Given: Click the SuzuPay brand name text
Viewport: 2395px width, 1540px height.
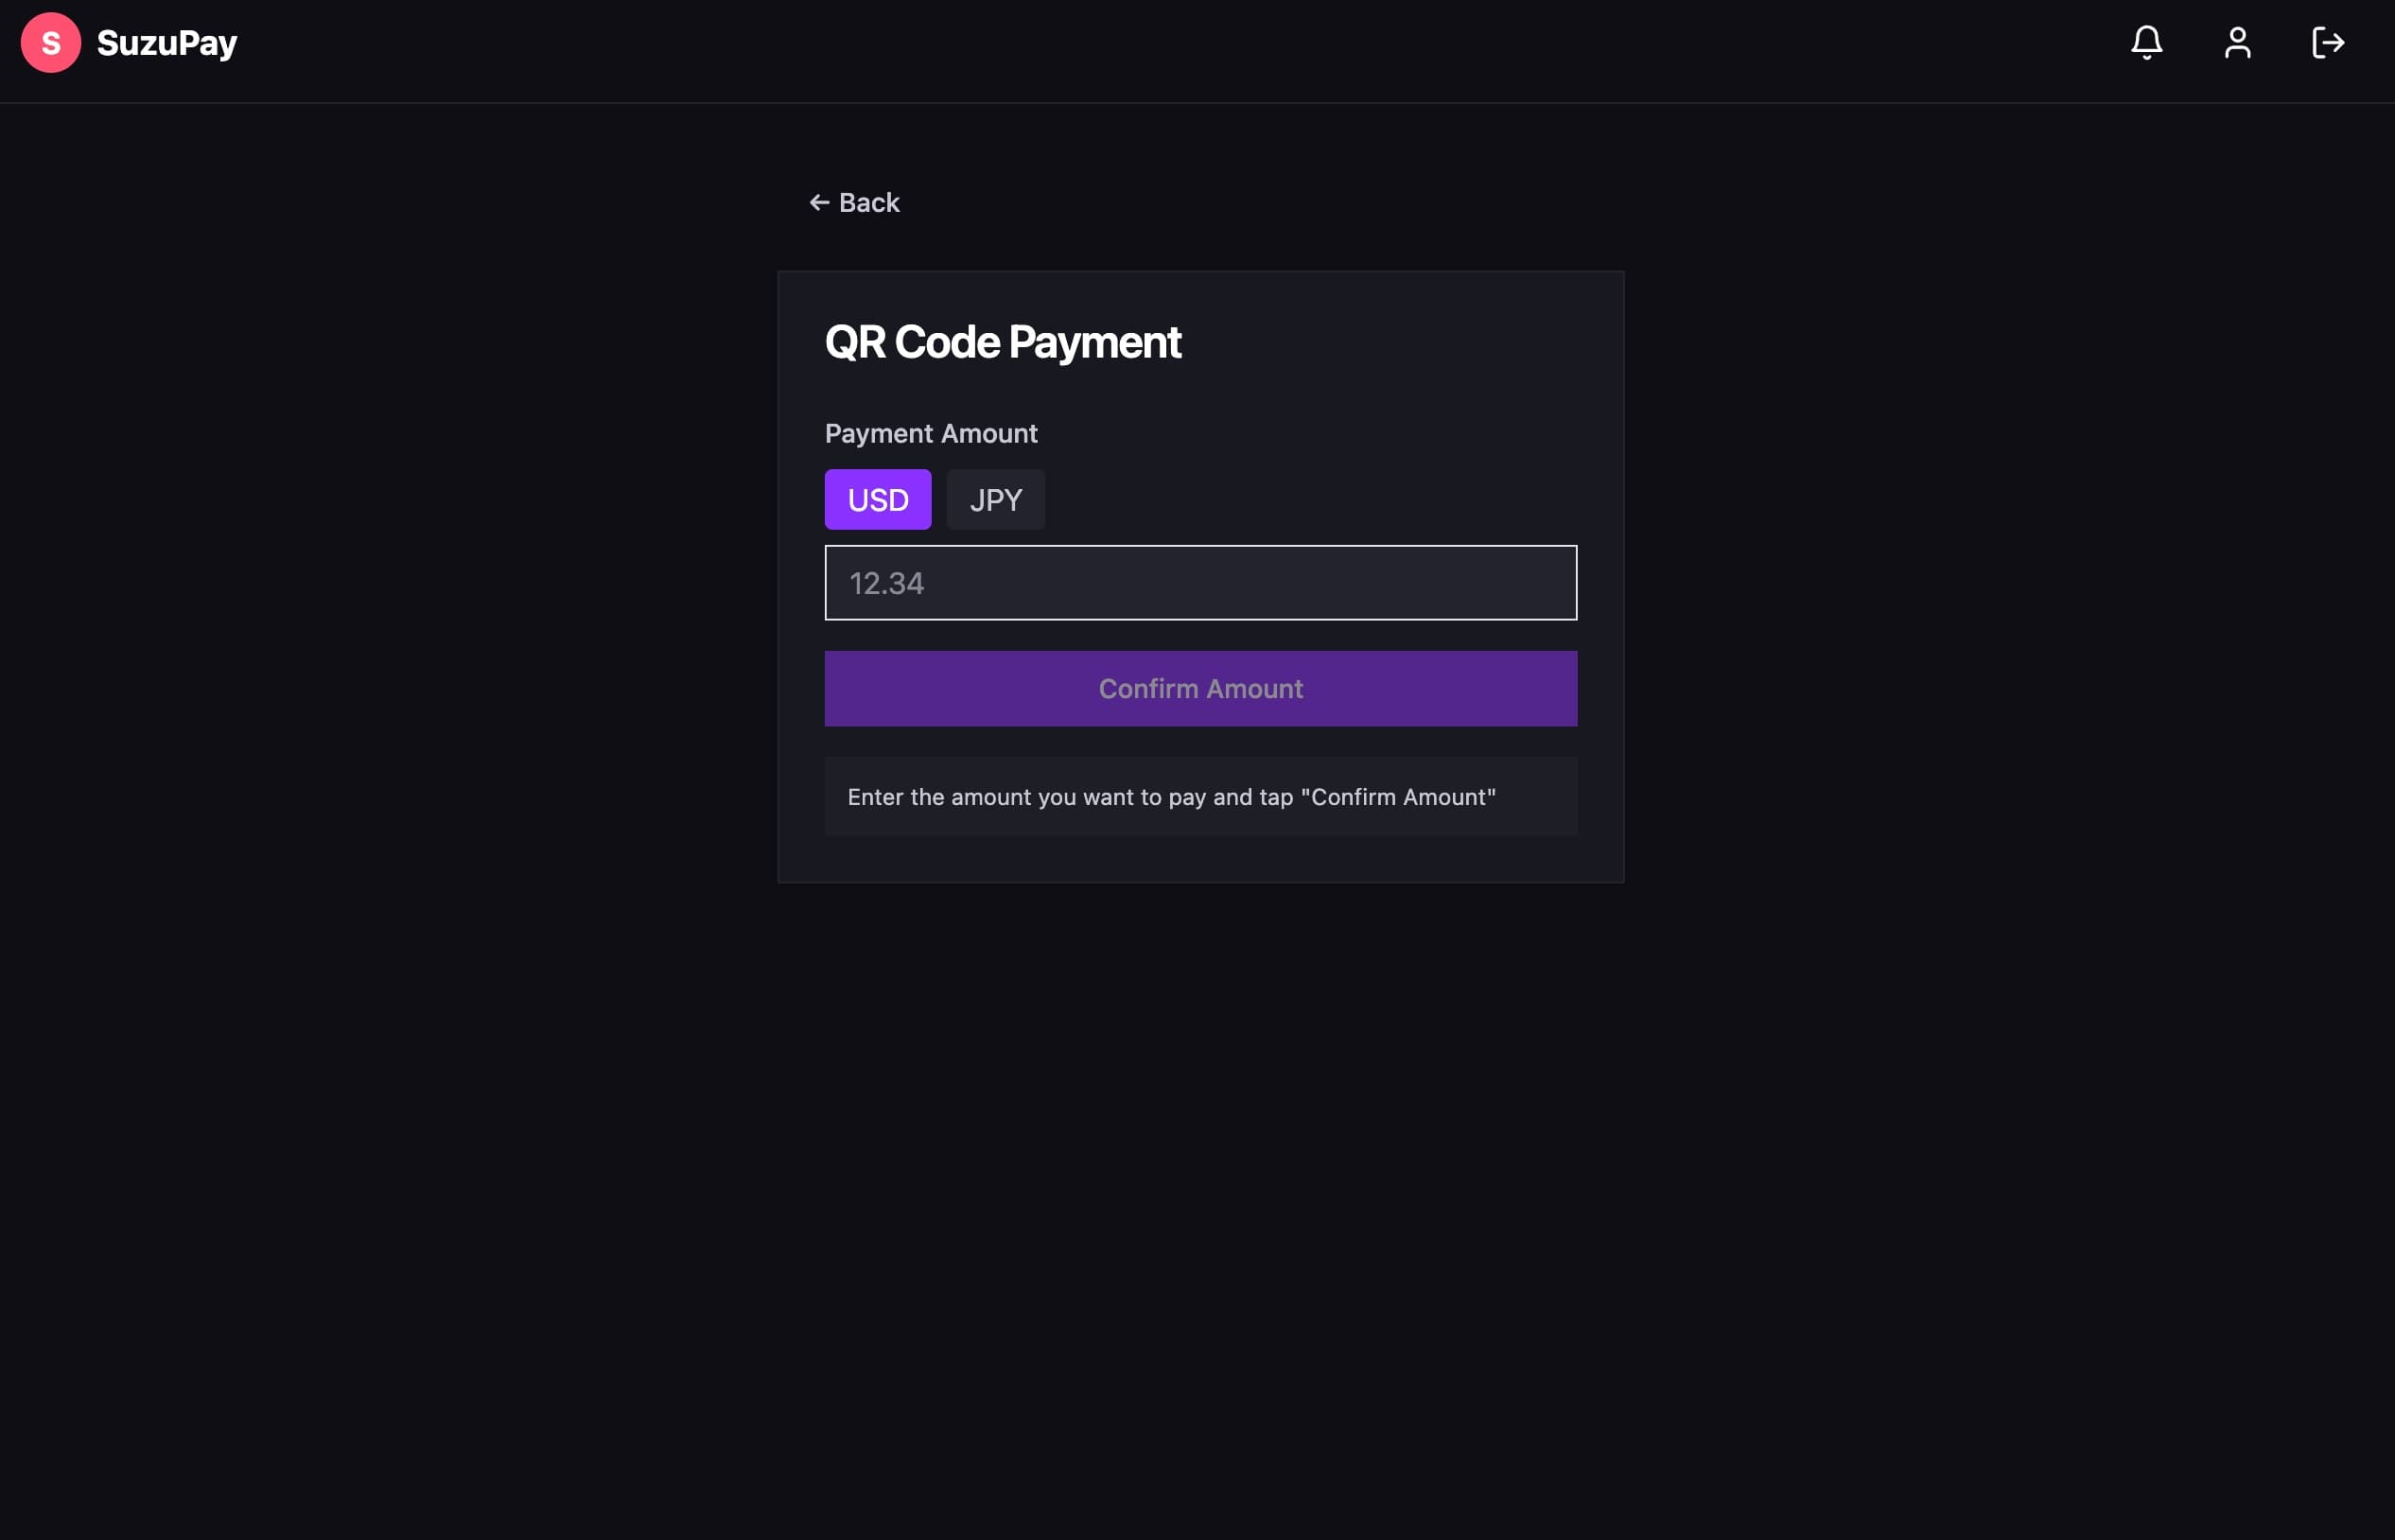Looking at the screenshot, I should (x=167, y=43).
